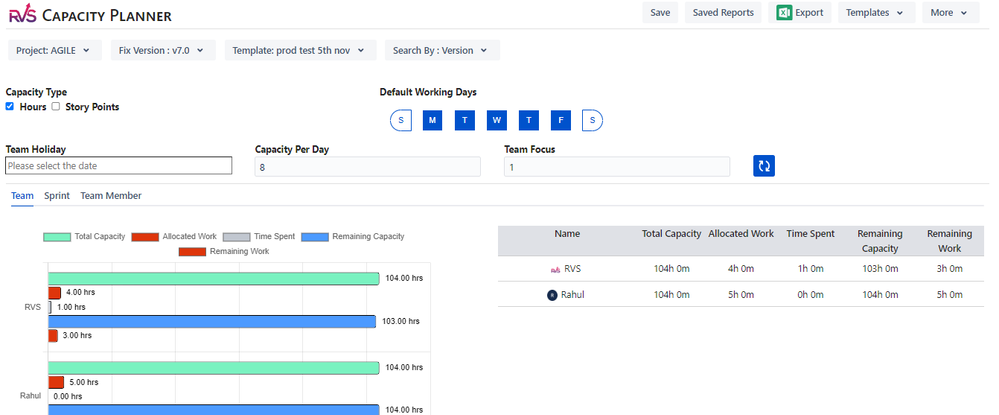Image resolution: width=999 pixels, height=415 pixels.
Task: Click Rahul name in the table
Action: click(x=573, y=295)
